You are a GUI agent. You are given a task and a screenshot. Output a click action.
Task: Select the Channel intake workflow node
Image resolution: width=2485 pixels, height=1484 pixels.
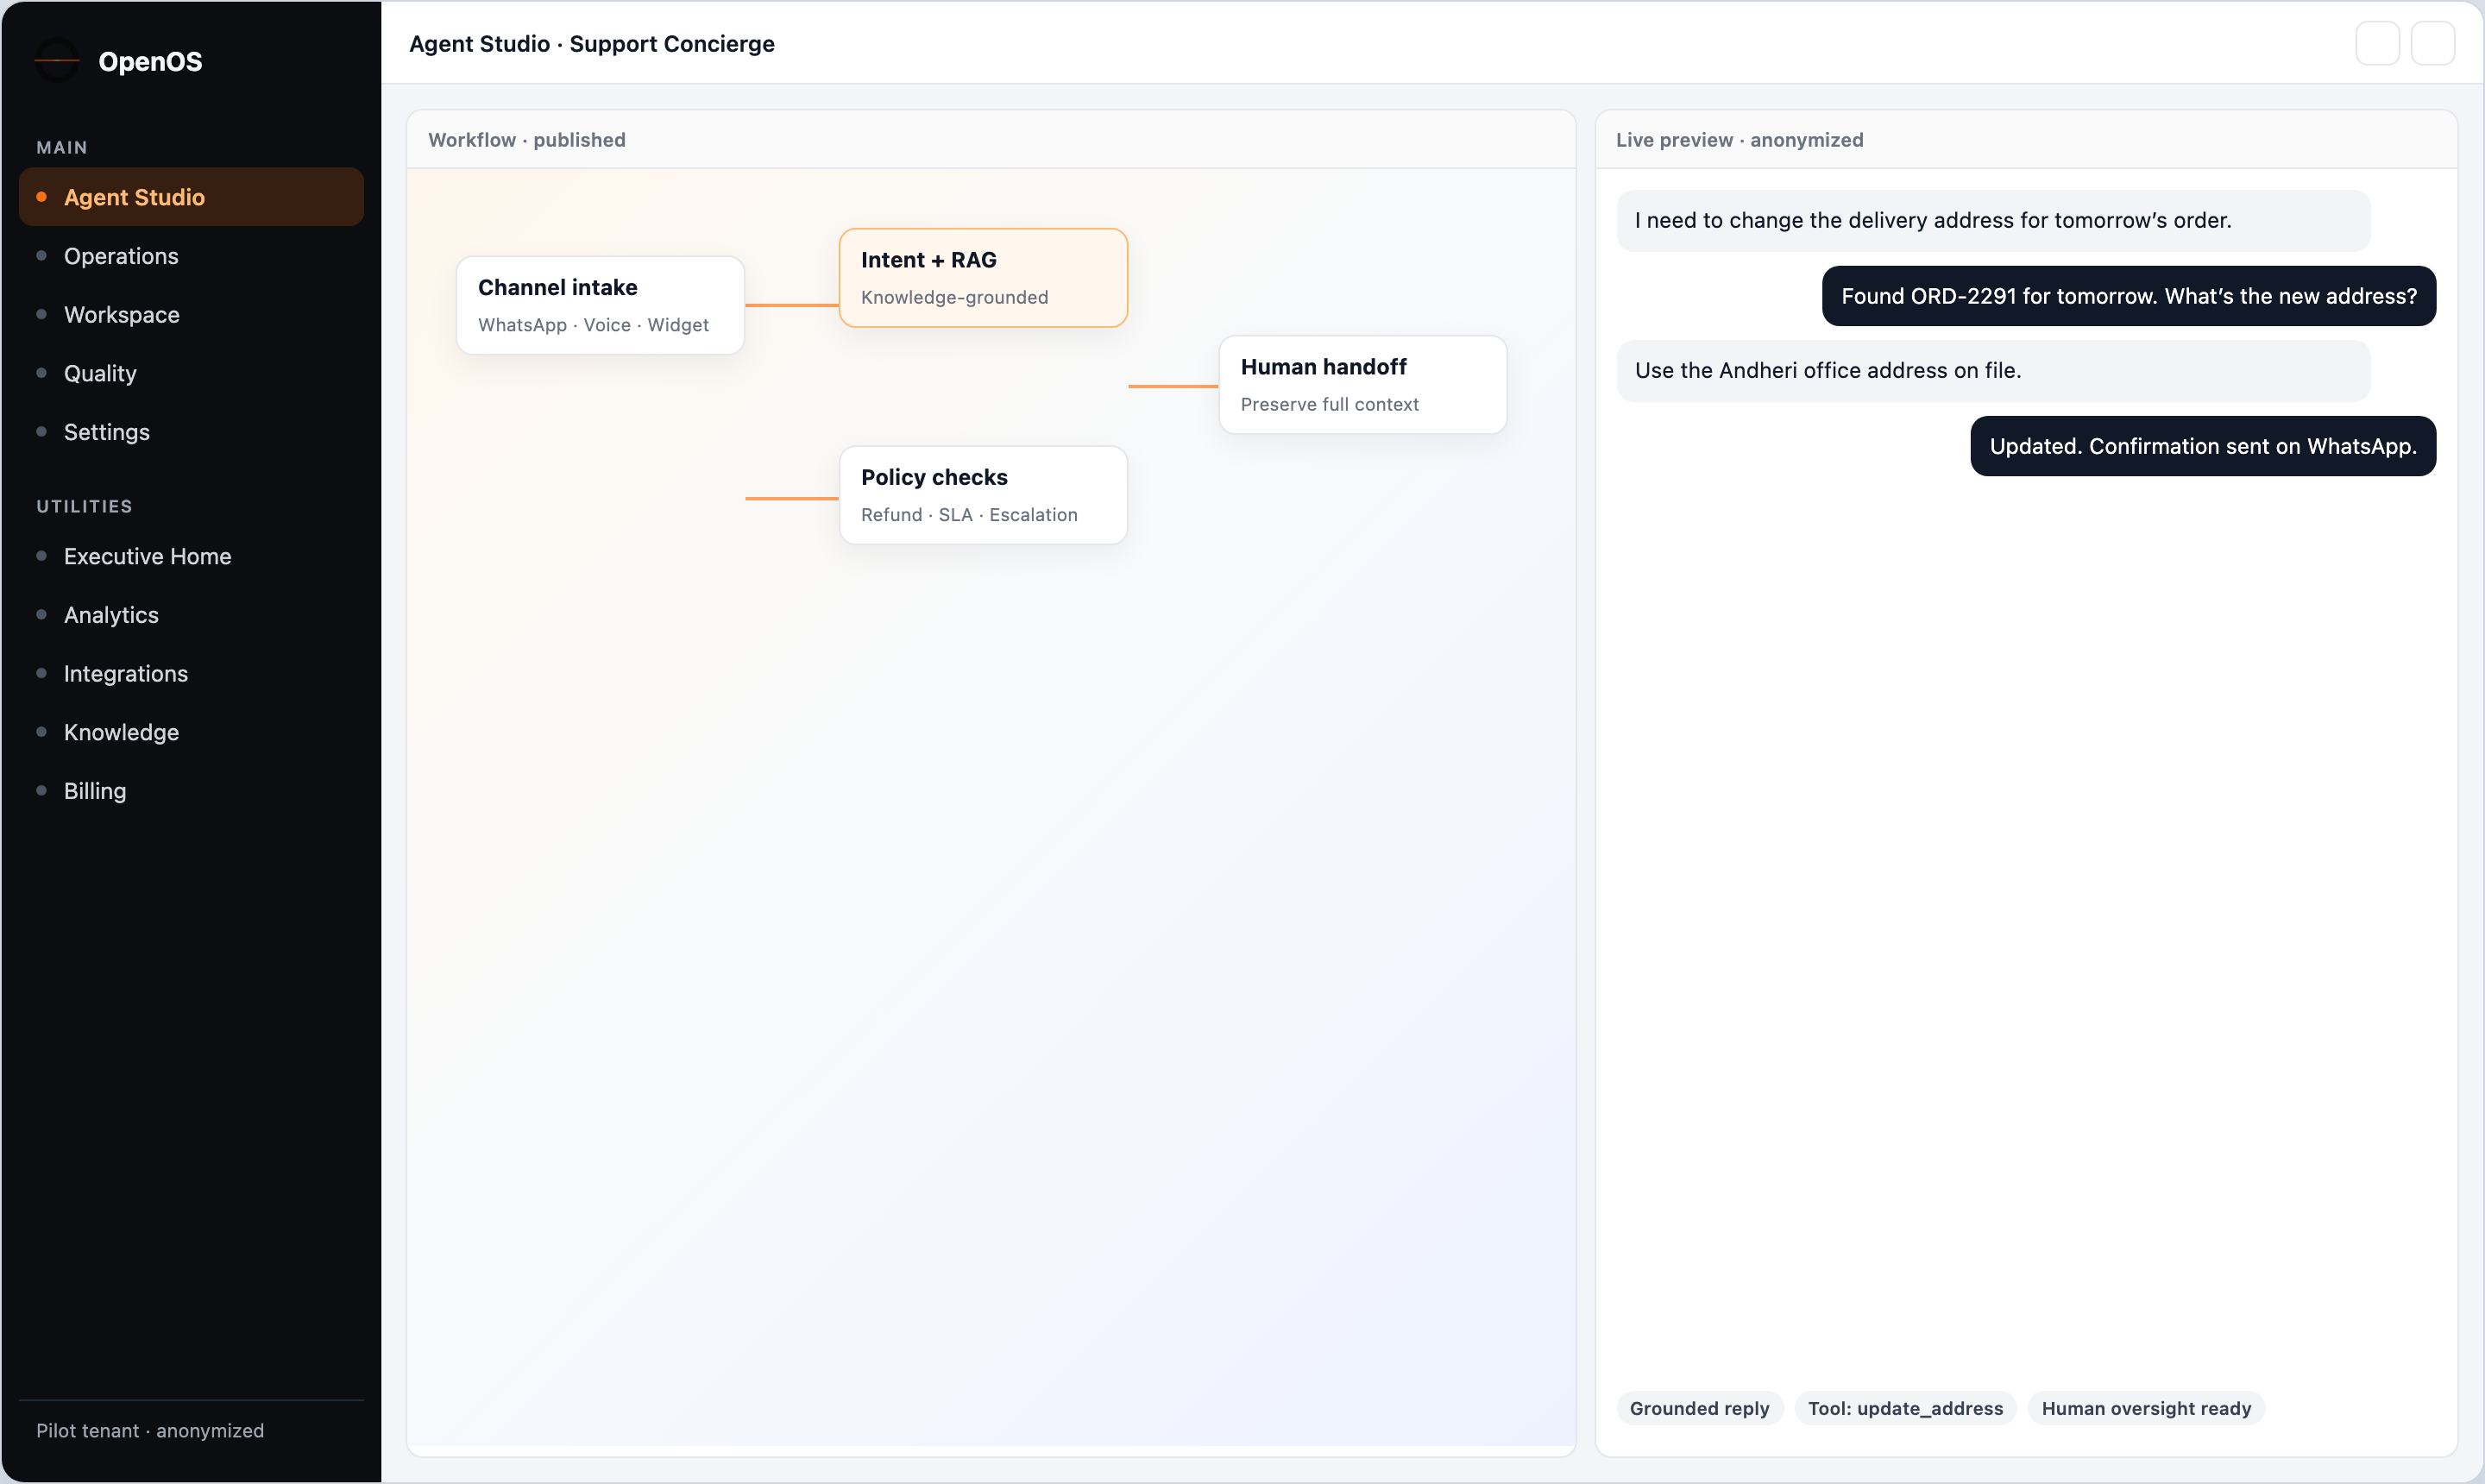[600, 305]
